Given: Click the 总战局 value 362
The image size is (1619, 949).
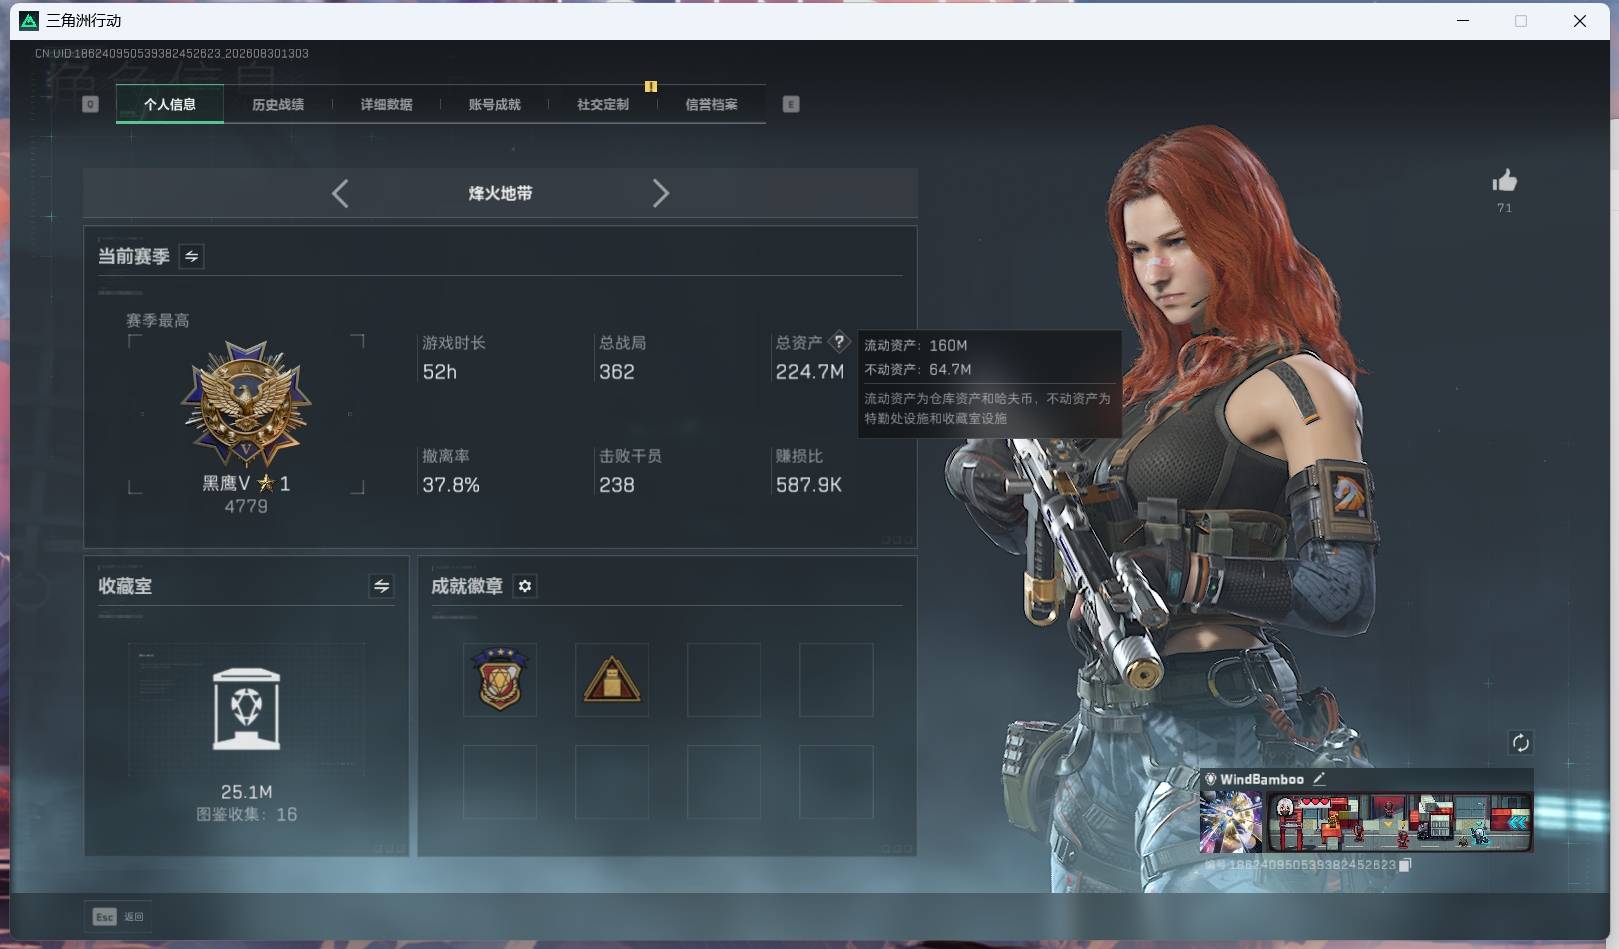Looking at the screenshot, I should (617, 372).
